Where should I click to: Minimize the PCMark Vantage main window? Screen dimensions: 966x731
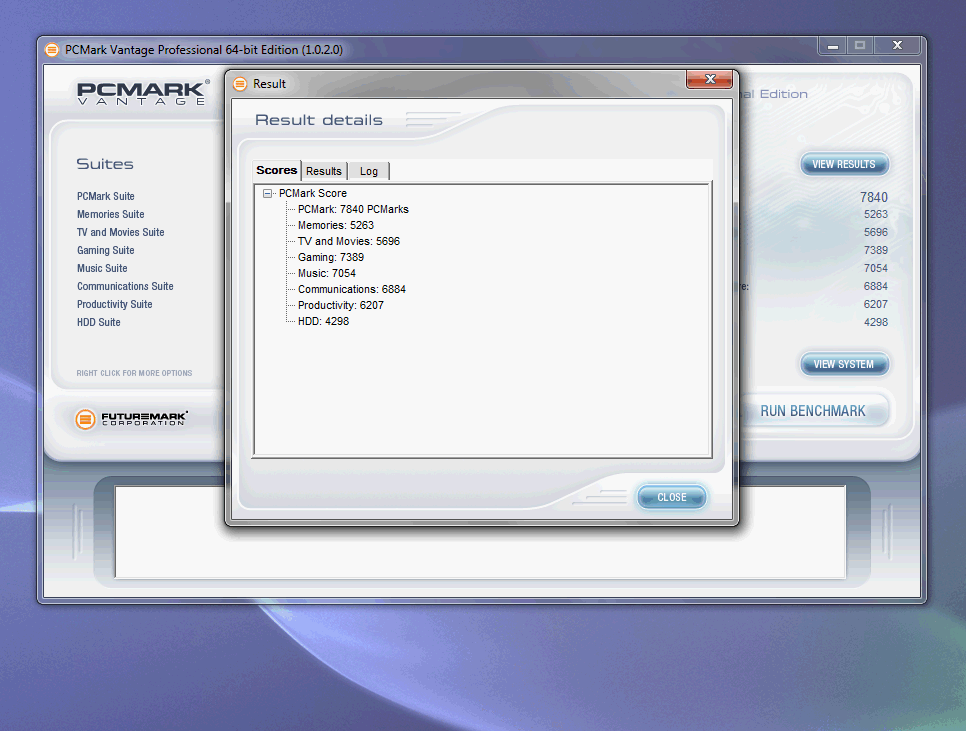833,46
